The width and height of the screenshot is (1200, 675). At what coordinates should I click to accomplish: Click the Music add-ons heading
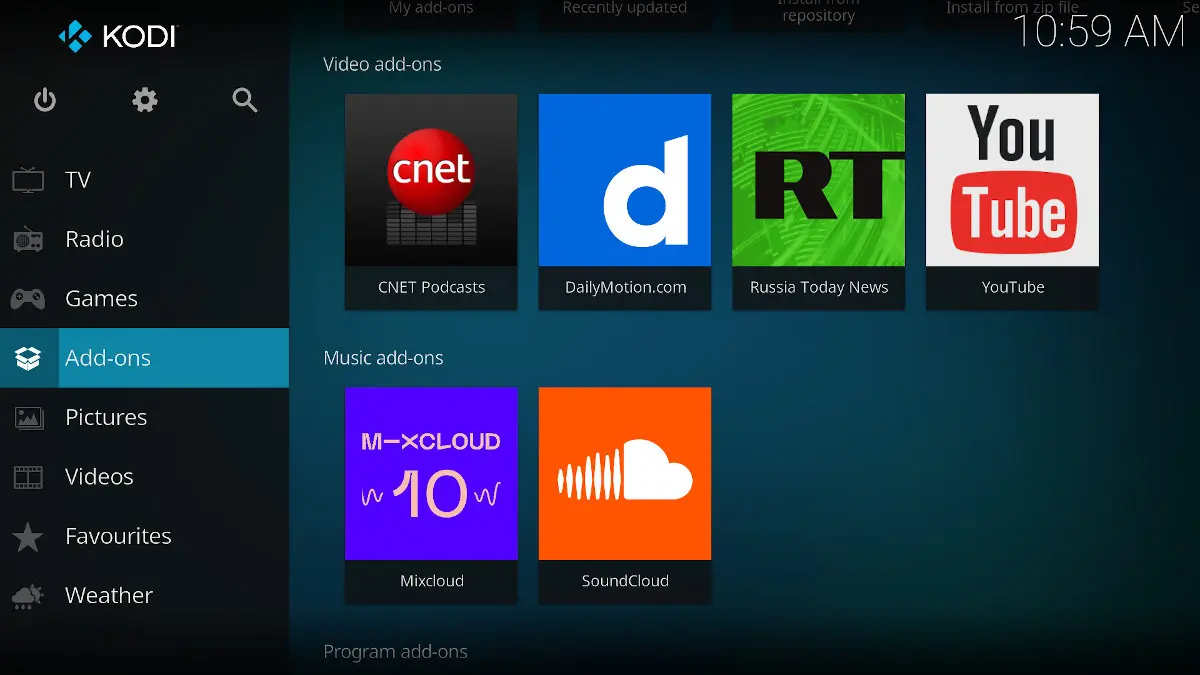(383, 358)
